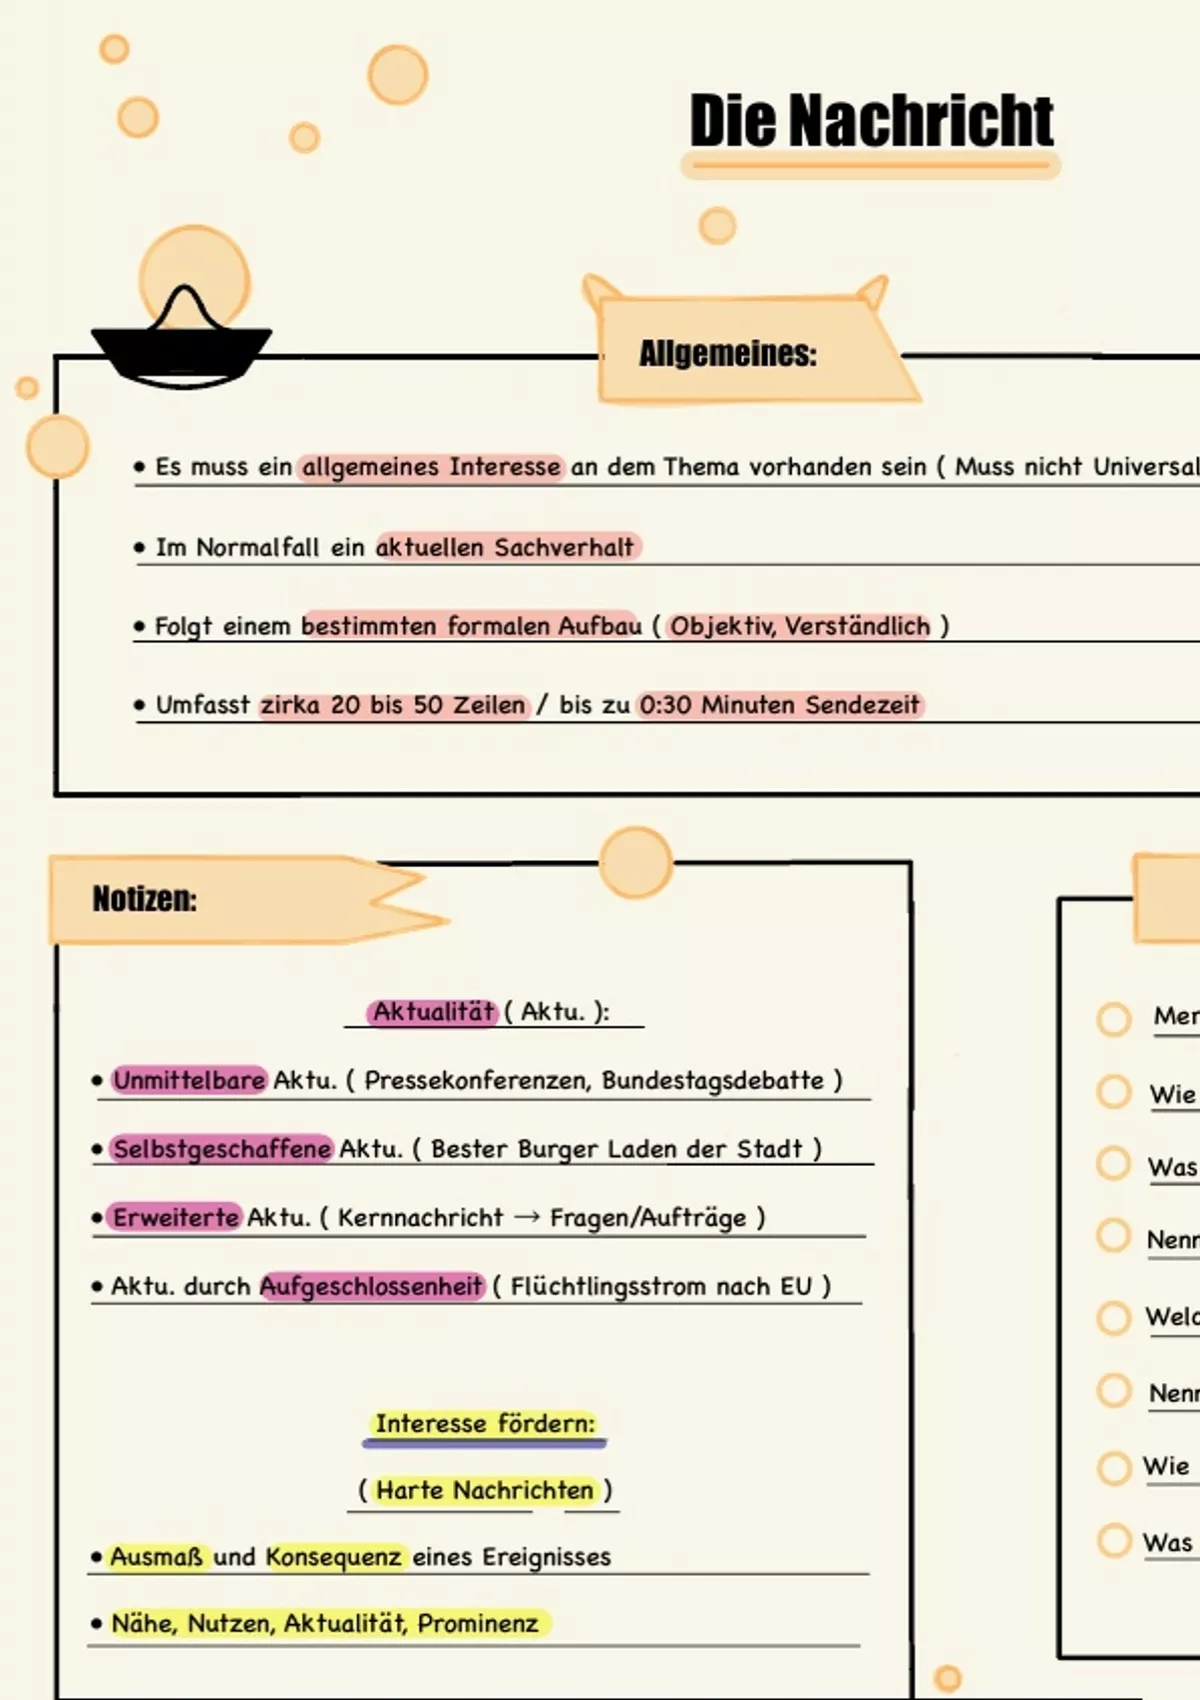The height and width of the screenshot is (1700, 1200).
Task: Click the 'Aktualität' highlighted heading
Action: pos(434,1012)
